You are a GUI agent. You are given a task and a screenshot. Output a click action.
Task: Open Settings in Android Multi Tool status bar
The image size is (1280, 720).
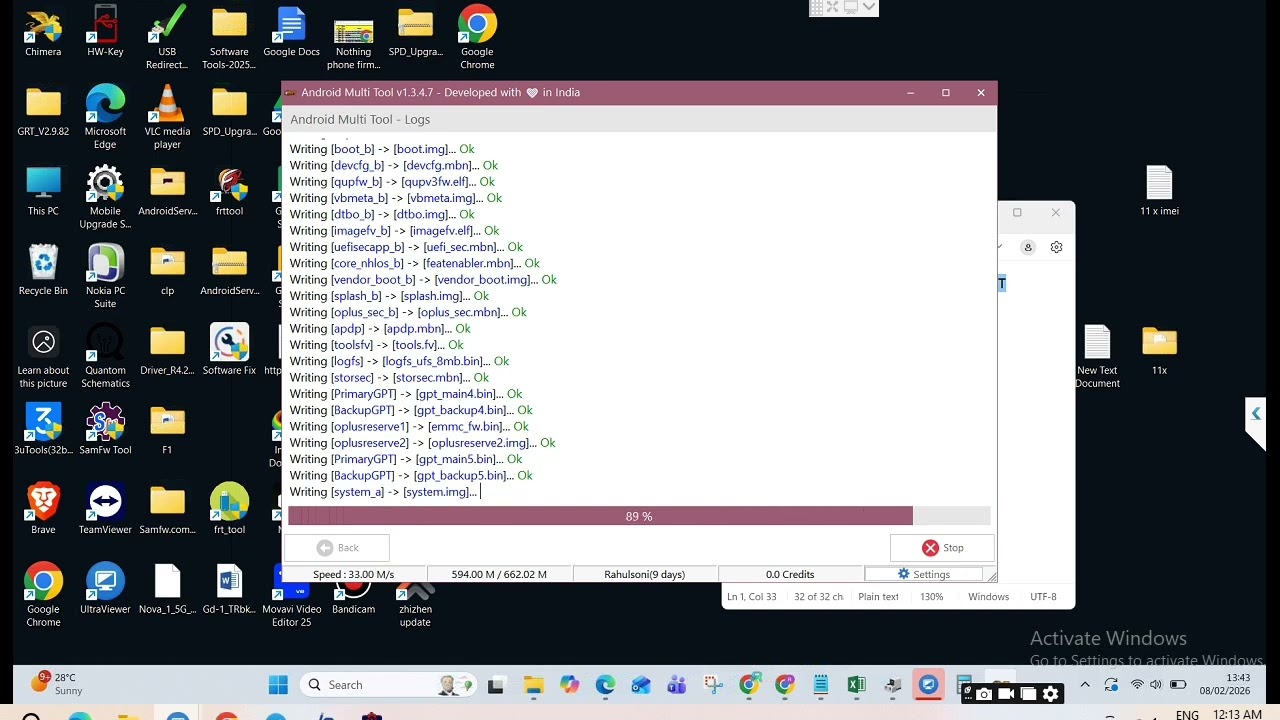[x=923, y=574]
